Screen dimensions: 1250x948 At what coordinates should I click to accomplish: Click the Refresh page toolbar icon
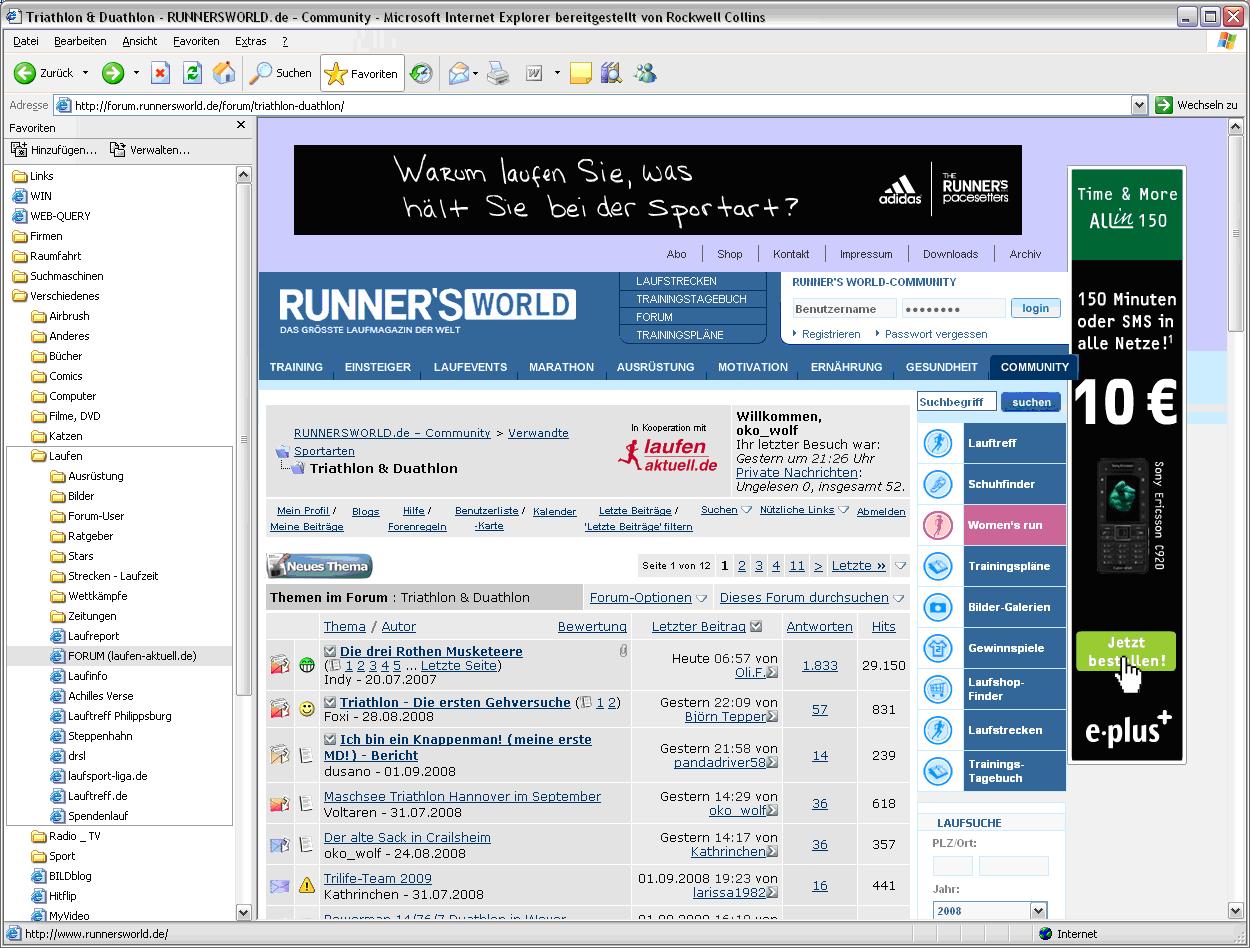pyautogui.click(x=192, y=73)
